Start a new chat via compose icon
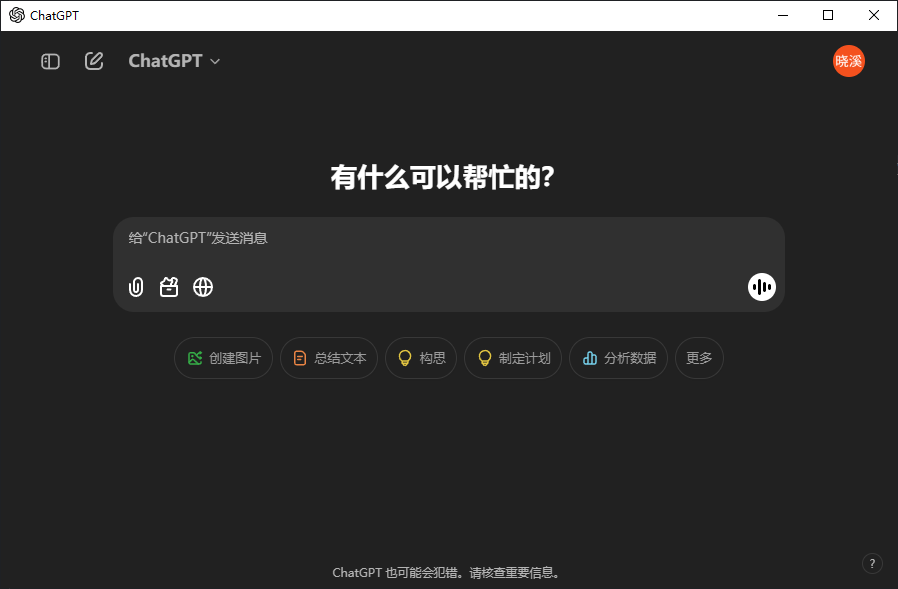Screen dimensions: 898x589 point(94,61)
